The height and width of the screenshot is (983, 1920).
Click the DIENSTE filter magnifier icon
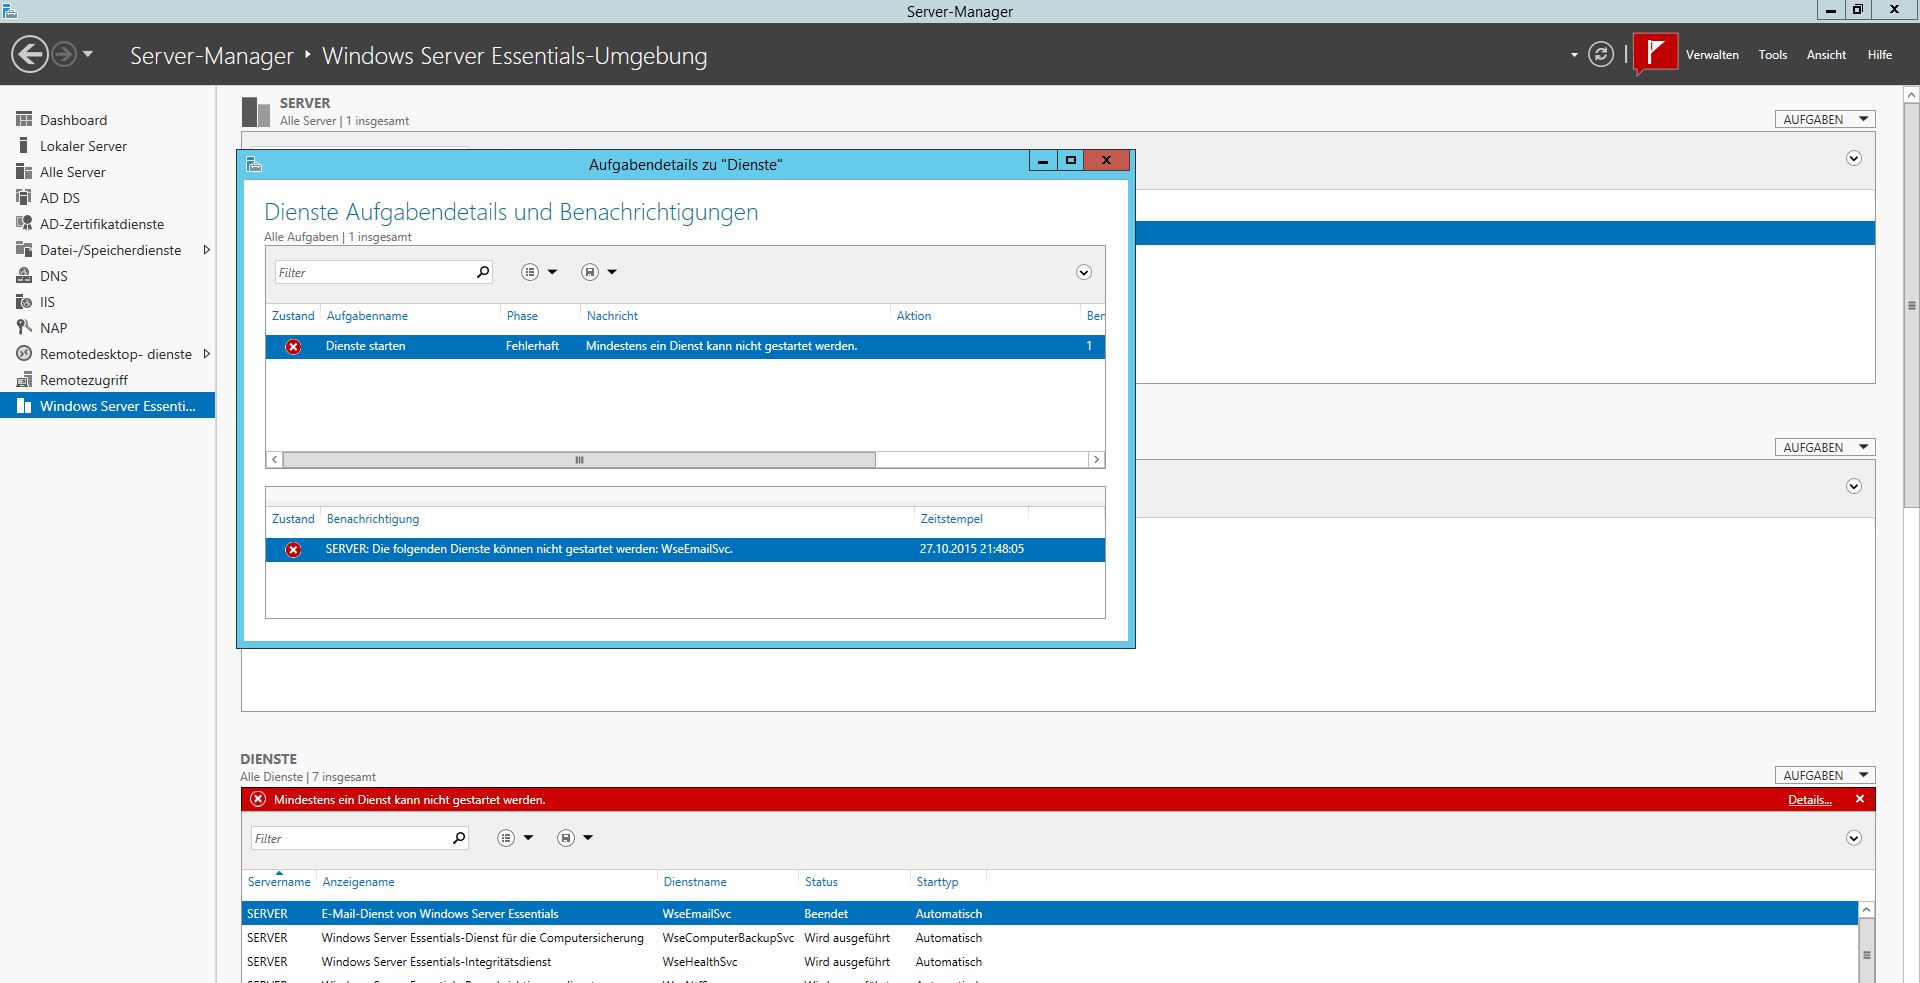point(459,838)
